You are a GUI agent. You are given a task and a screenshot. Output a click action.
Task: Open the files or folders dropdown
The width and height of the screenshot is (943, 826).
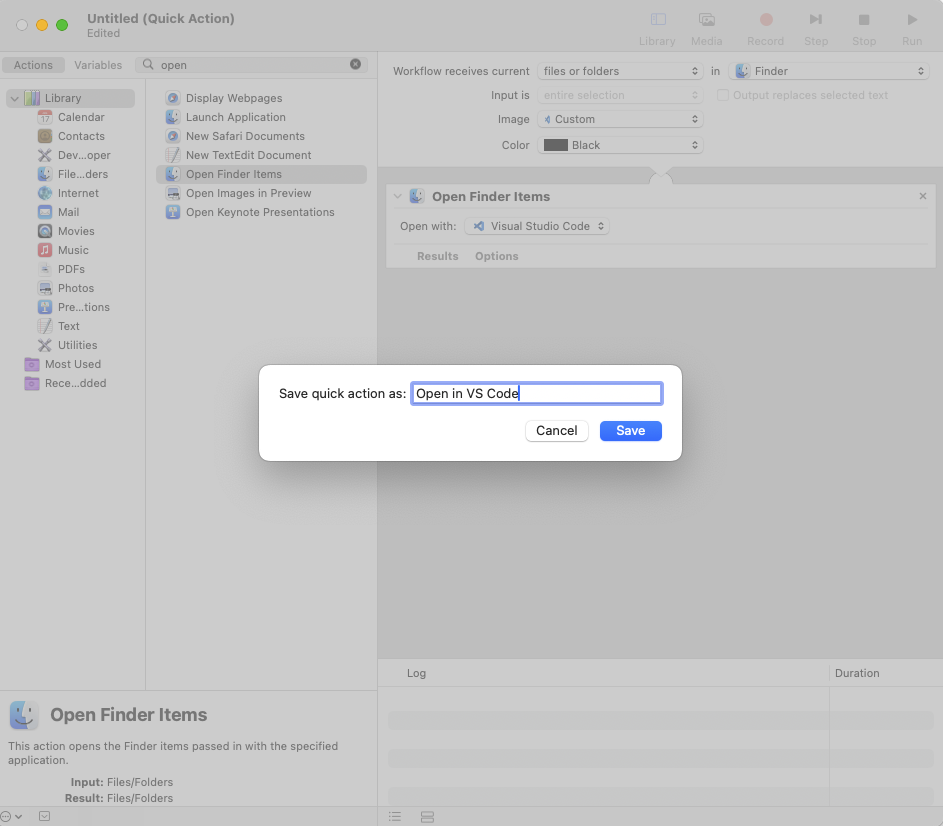point(620,71)
